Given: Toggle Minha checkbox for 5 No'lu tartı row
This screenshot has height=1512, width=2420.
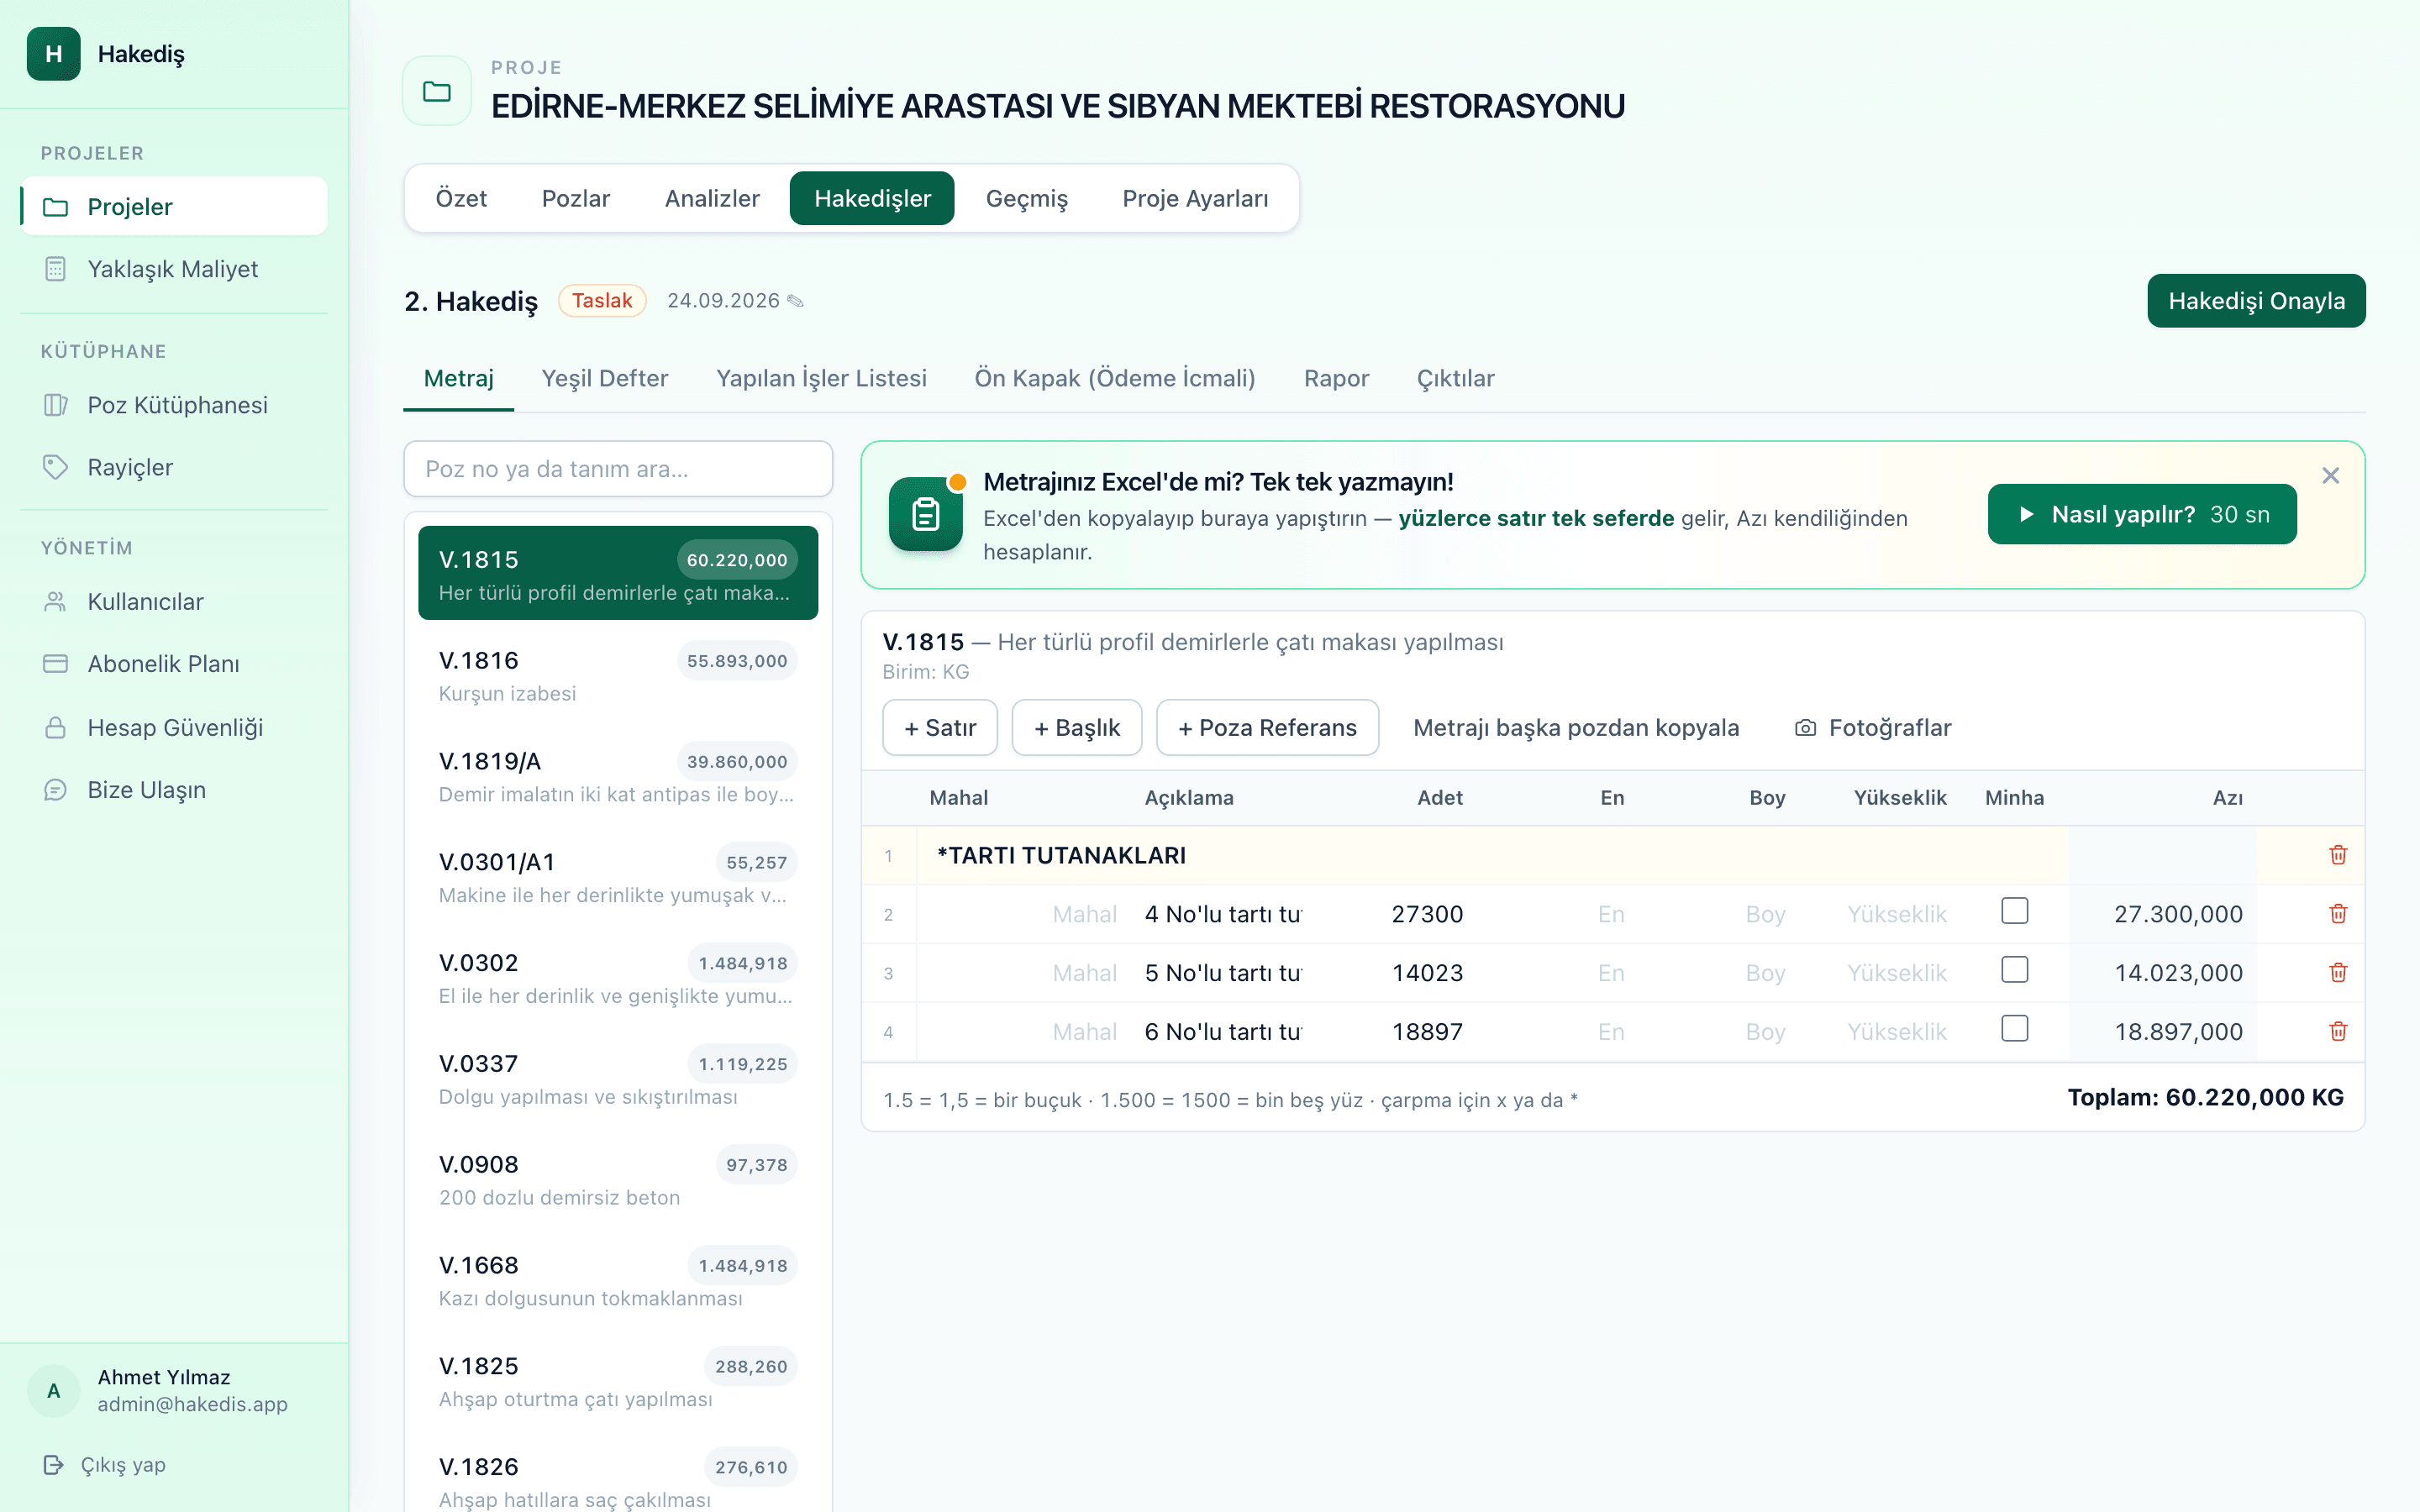Looking at the screenshot, I should click(x=2015, y=970).
